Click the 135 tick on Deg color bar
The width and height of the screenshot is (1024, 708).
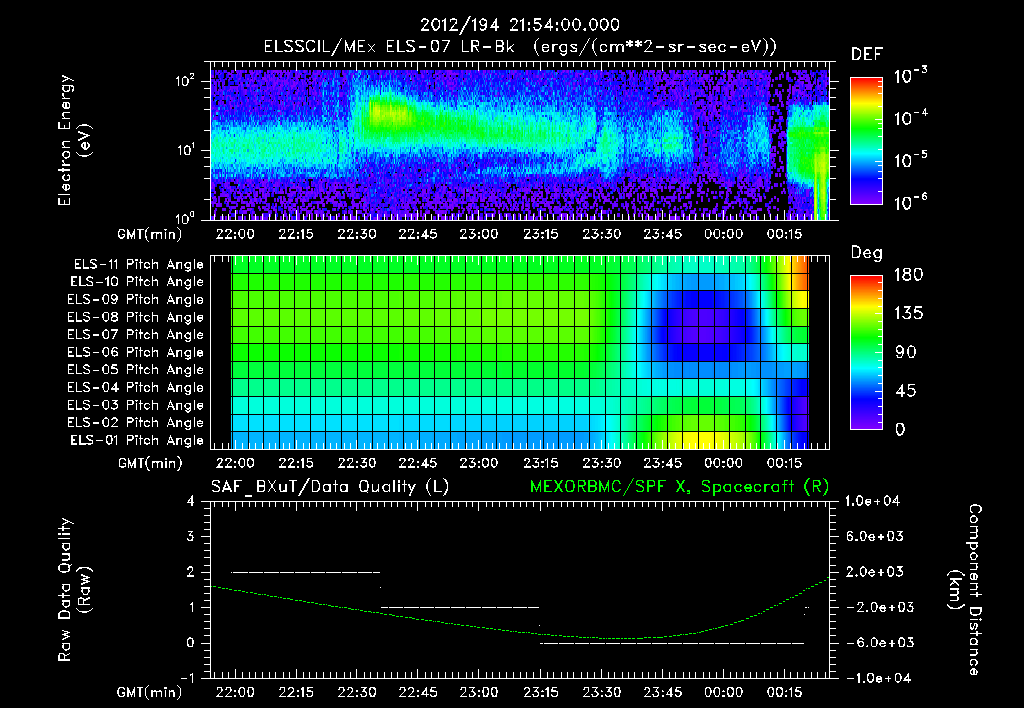(908, 314)
